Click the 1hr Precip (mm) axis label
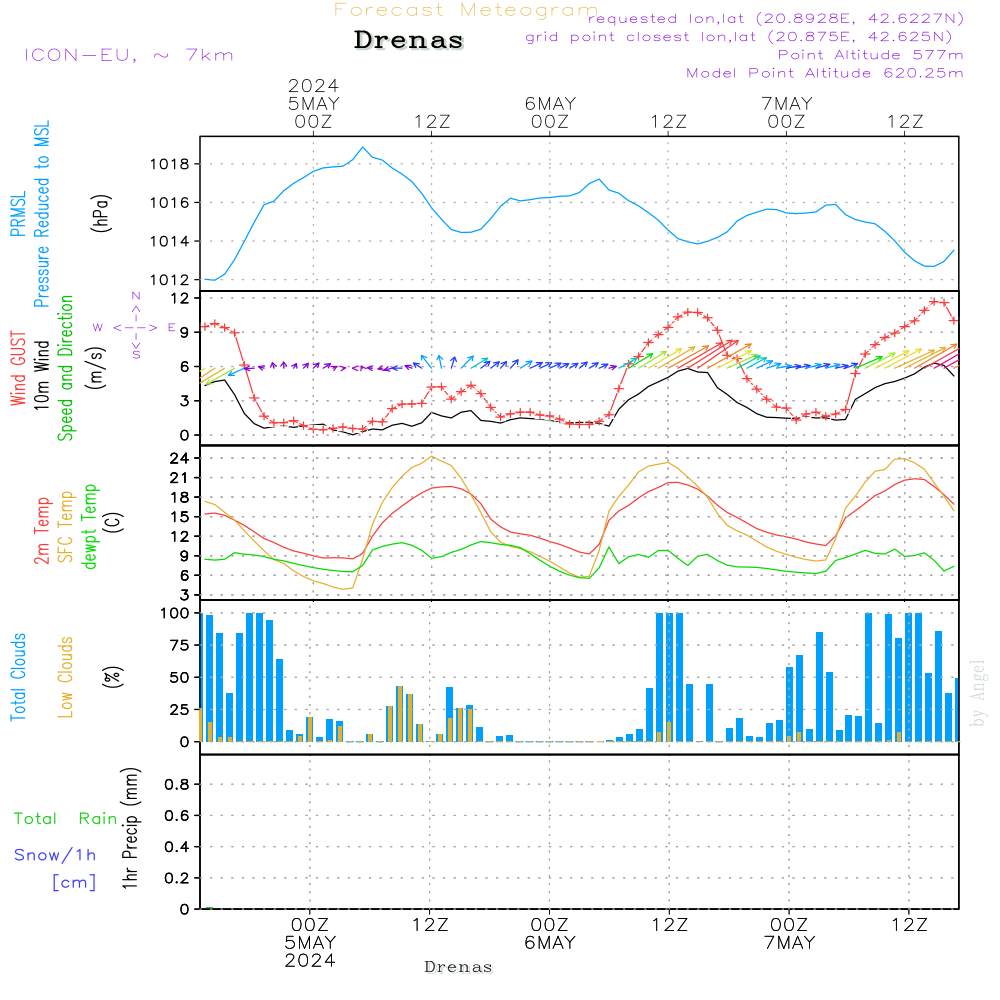The image size is (1000, 1000). pos(130,828)
